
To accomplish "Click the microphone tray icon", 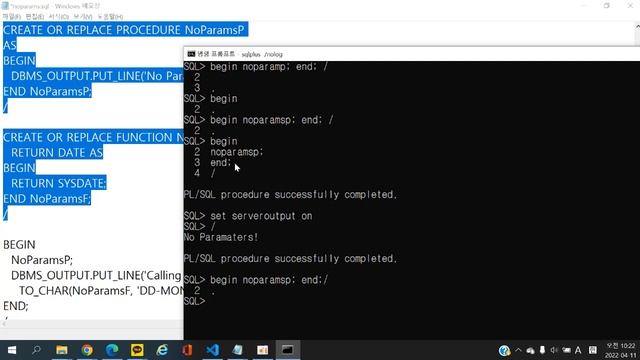I will pyautogui.click(x=542, y=350).
